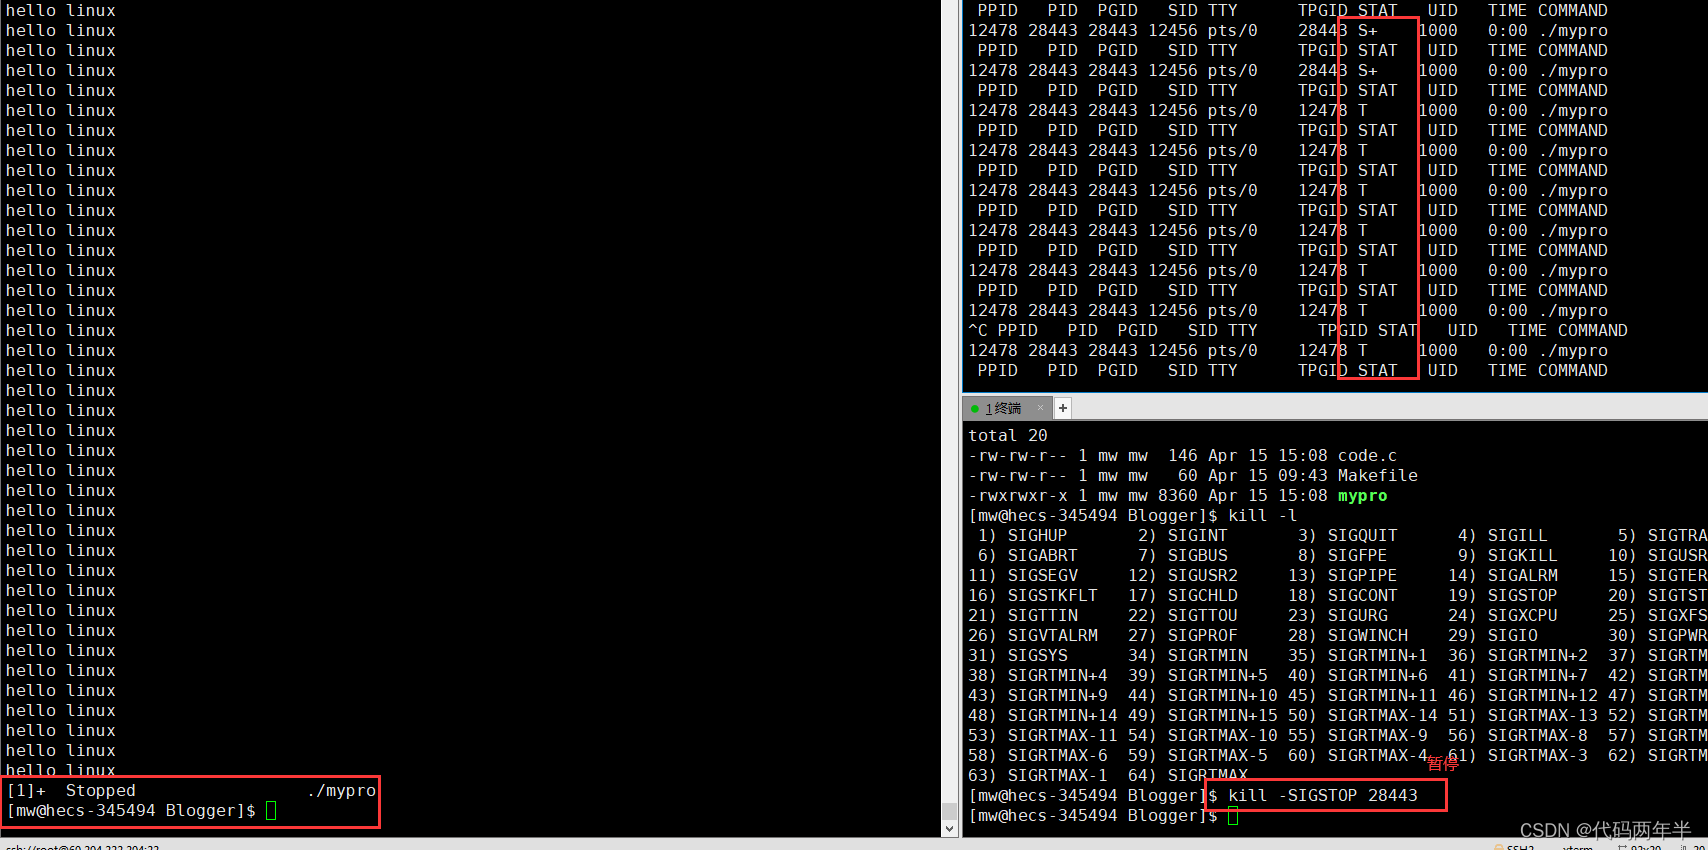The image size is (1708, 850).
Task: Click the "[1]+ Stopped" job status text
Action: tap(71, 791)
